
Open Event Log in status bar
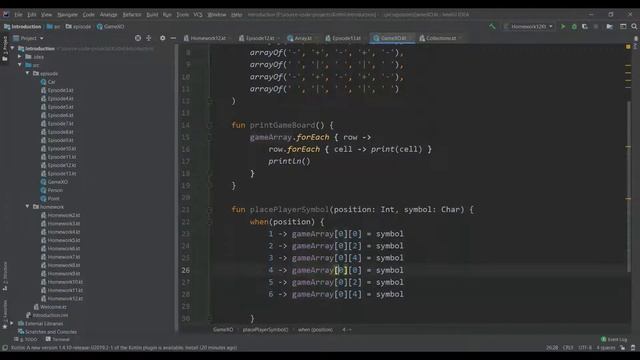[x=614, y=340]
